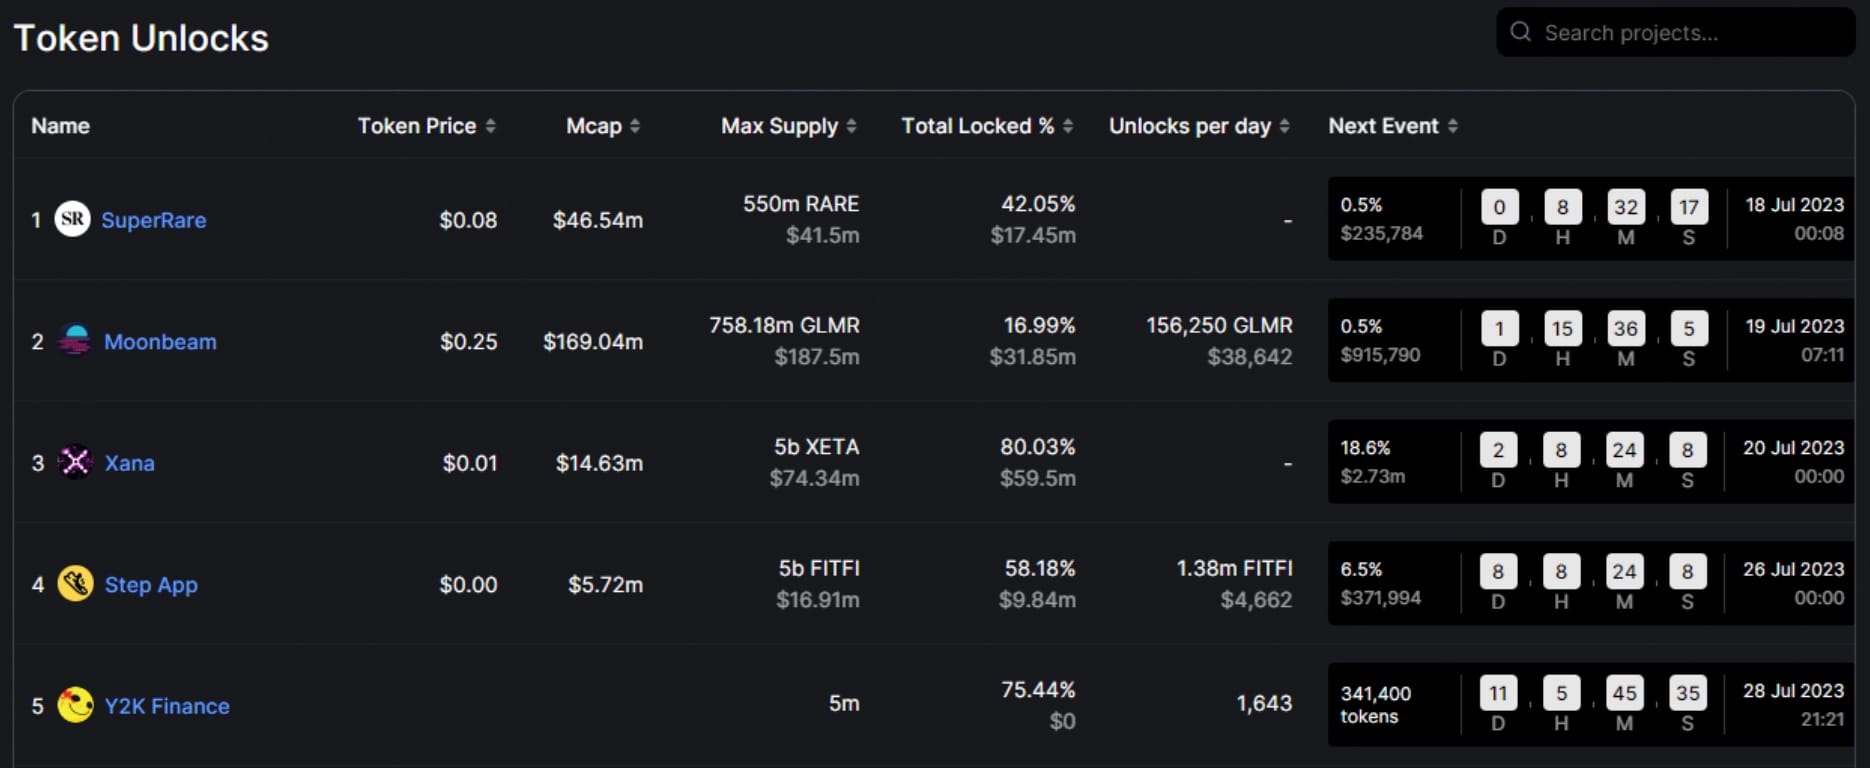Select SuperRare token price $0.08
The height and width of the screenshot is (768, 1870).
click(468, 220)
